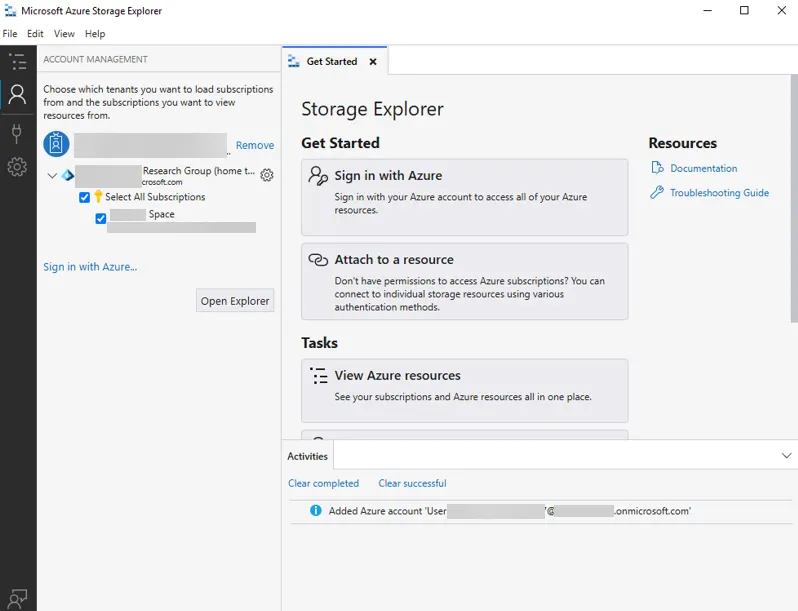798x611 pixels.
Task: Open the View menu
Action: [64, 34]
